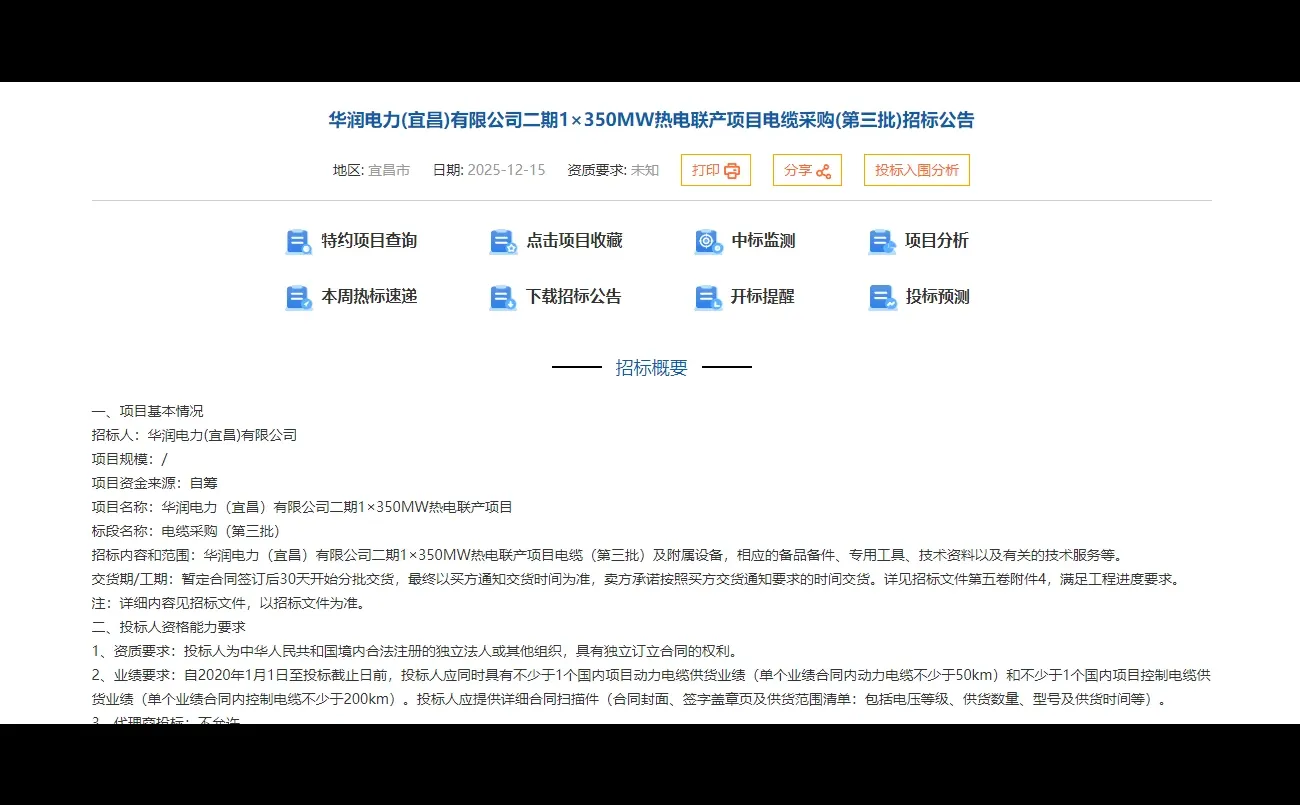Click the 招标概要 section heading
The height and width of the screenshot is (805, 1300).
click(652, 367)
